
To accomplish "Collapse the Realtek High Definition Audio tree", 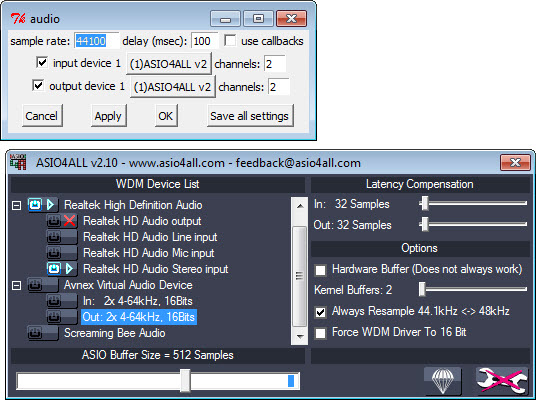I will pyautogui.click(x=16, y=205).
